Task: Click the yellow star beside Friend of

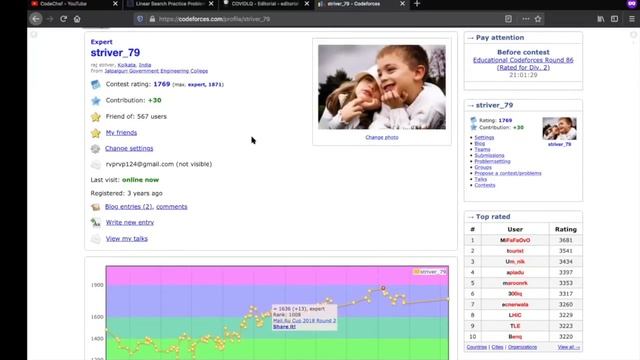Action: click(x=96, y=117)
